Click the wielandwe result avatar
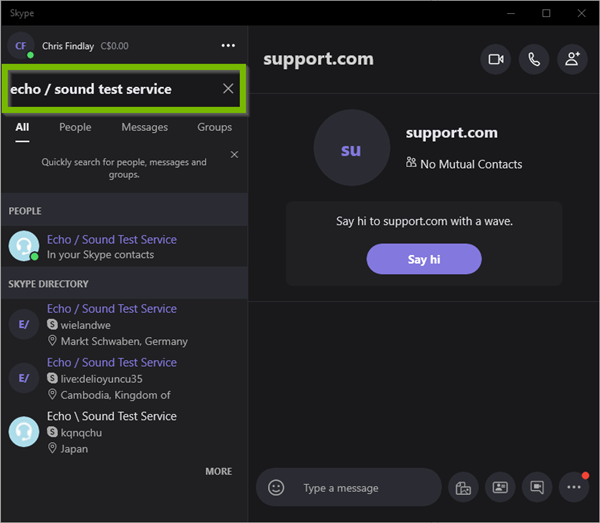This screenshot has width=600, height=523. (x=24, y=324)
